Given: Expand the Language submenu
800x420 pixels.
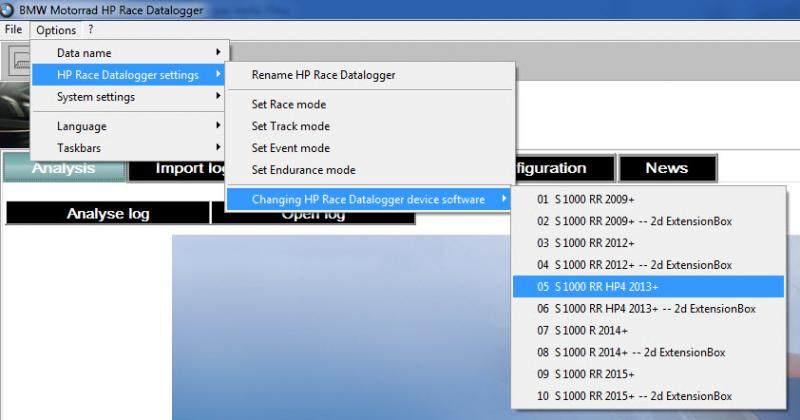Looking at the screenshot, I should tap(130, 126).
